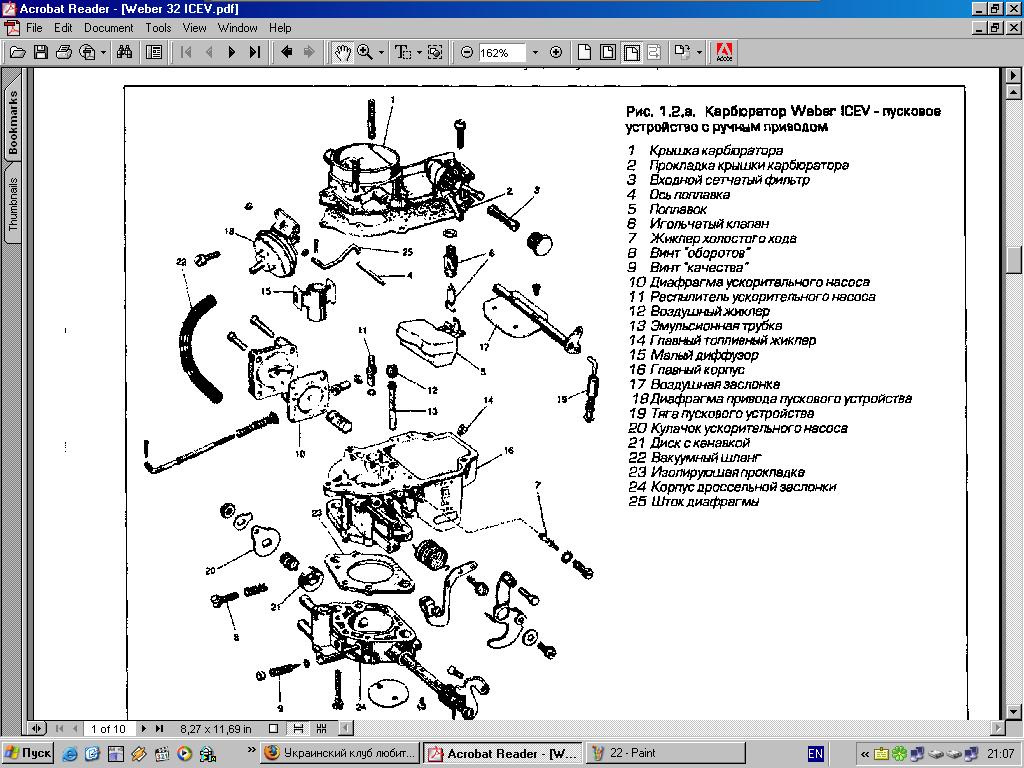The height and width of the screenshot is (768, 1024).
Task: Click the Open file icon
Action: (17, 52)
